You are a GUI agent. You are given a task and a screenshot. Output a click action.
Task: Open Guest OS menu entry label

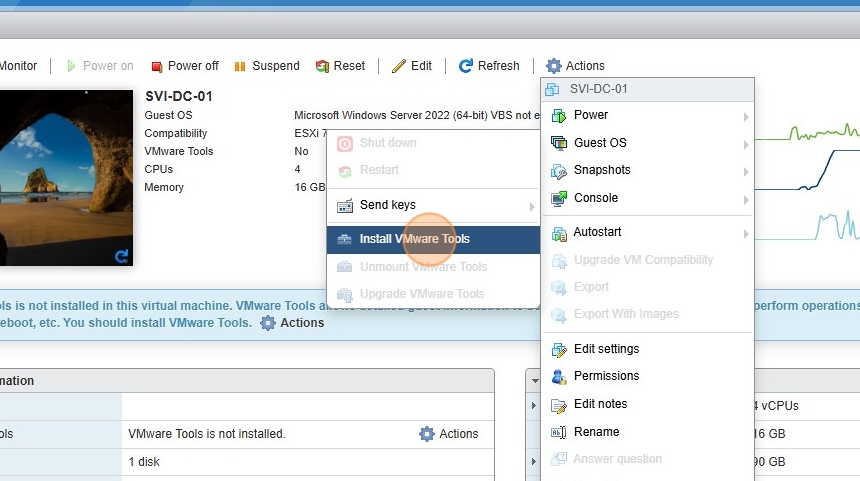(x=600, y=143)
